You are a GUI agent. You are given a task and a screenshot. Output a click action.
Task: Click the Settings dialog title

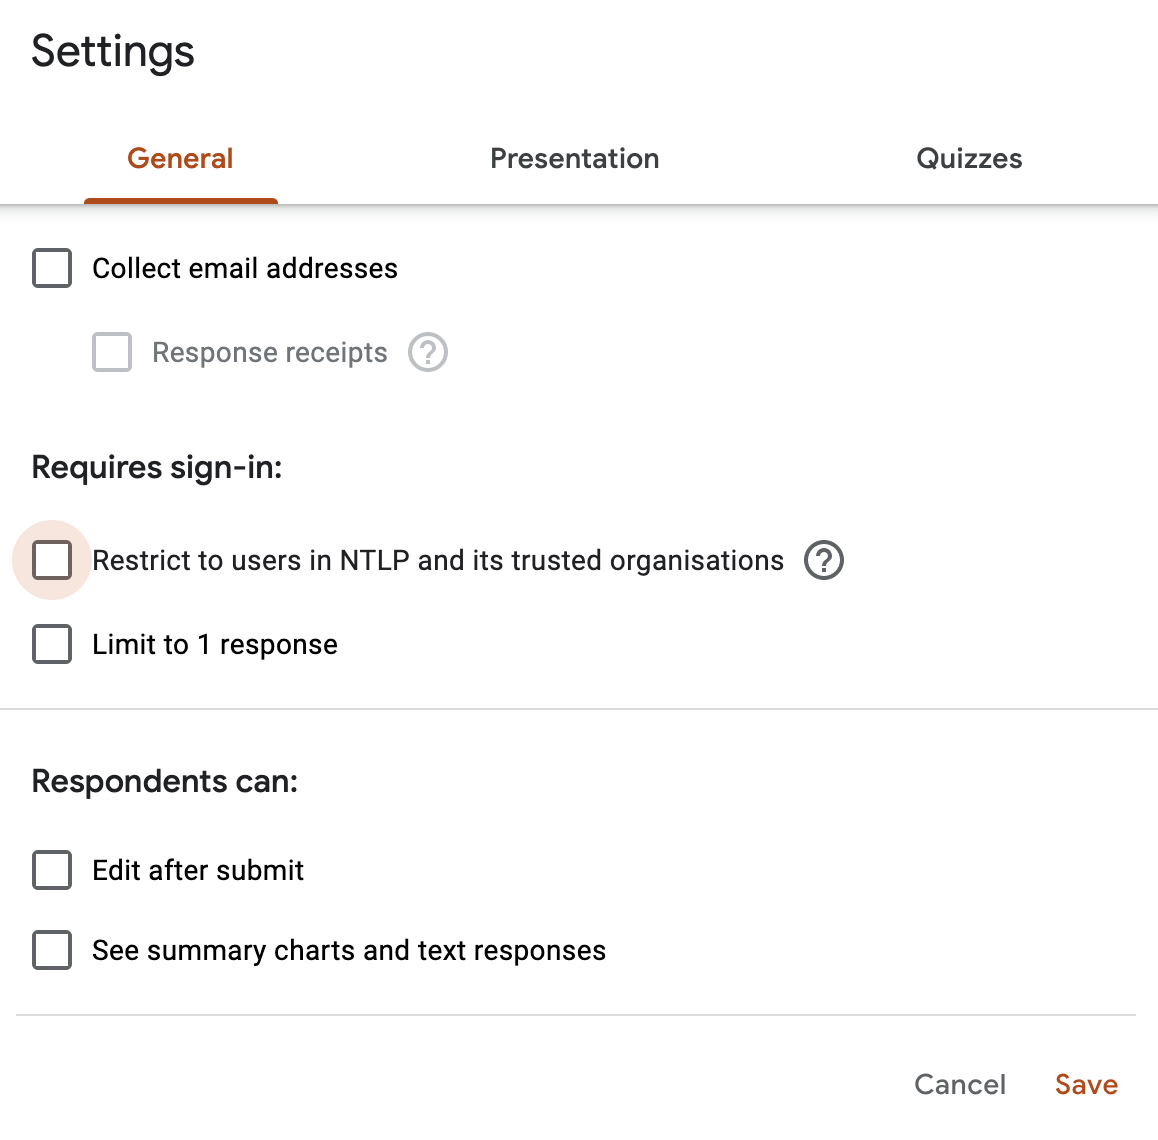point(113,52)
